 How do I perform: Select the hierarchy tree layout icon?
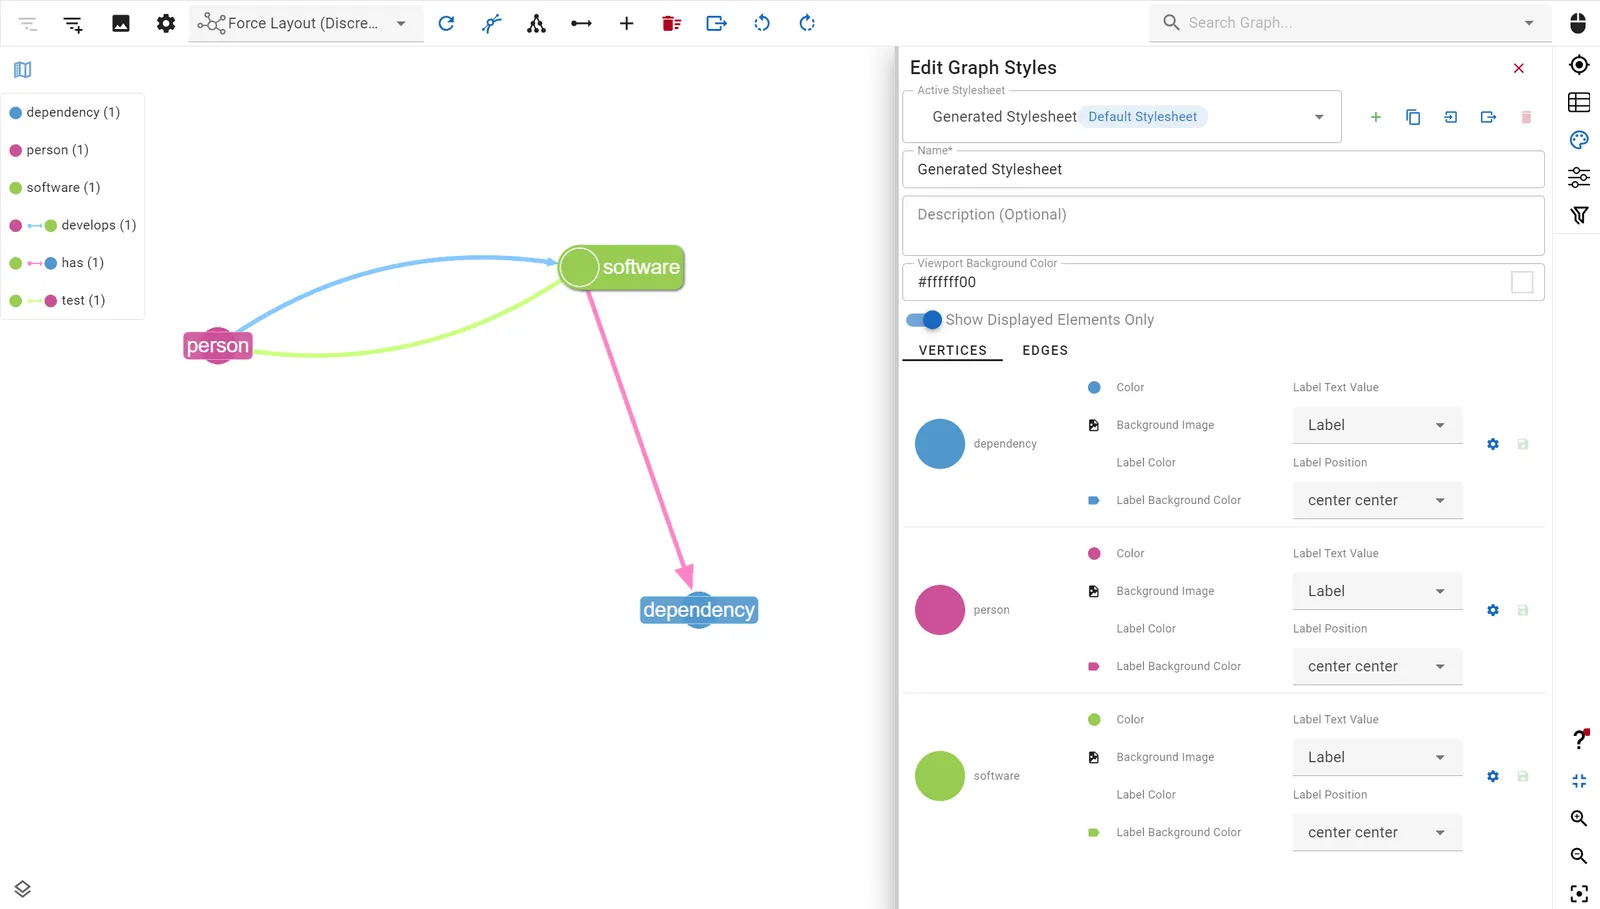[x=536, y=23]
